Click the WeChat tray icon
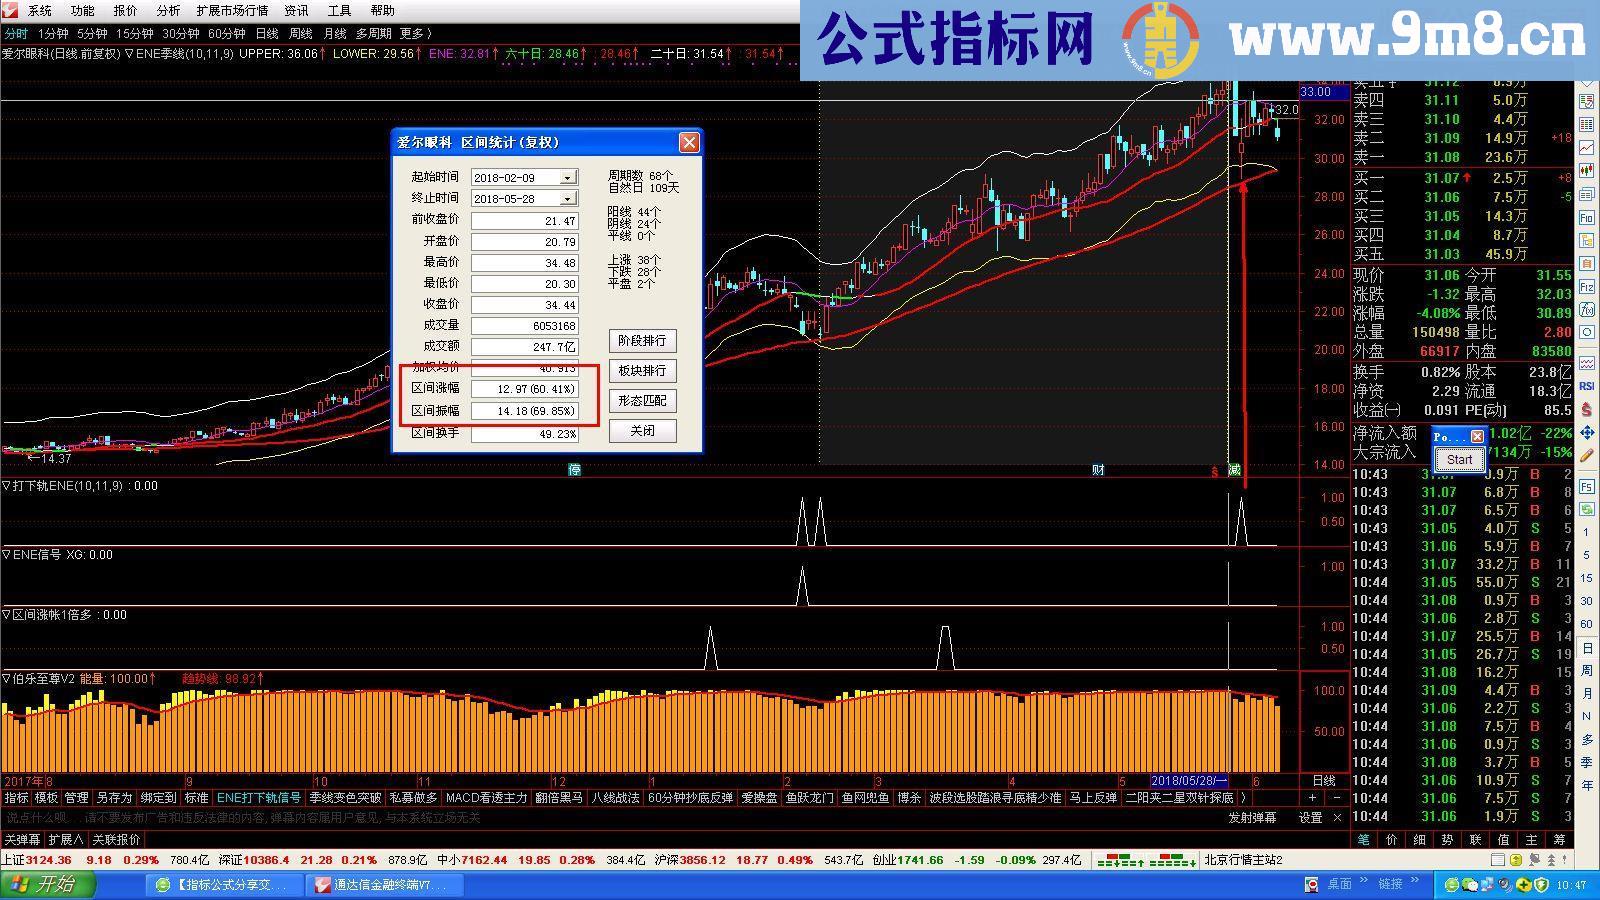The height and width of the screenshot is (900, 1600). [1470, 885]
